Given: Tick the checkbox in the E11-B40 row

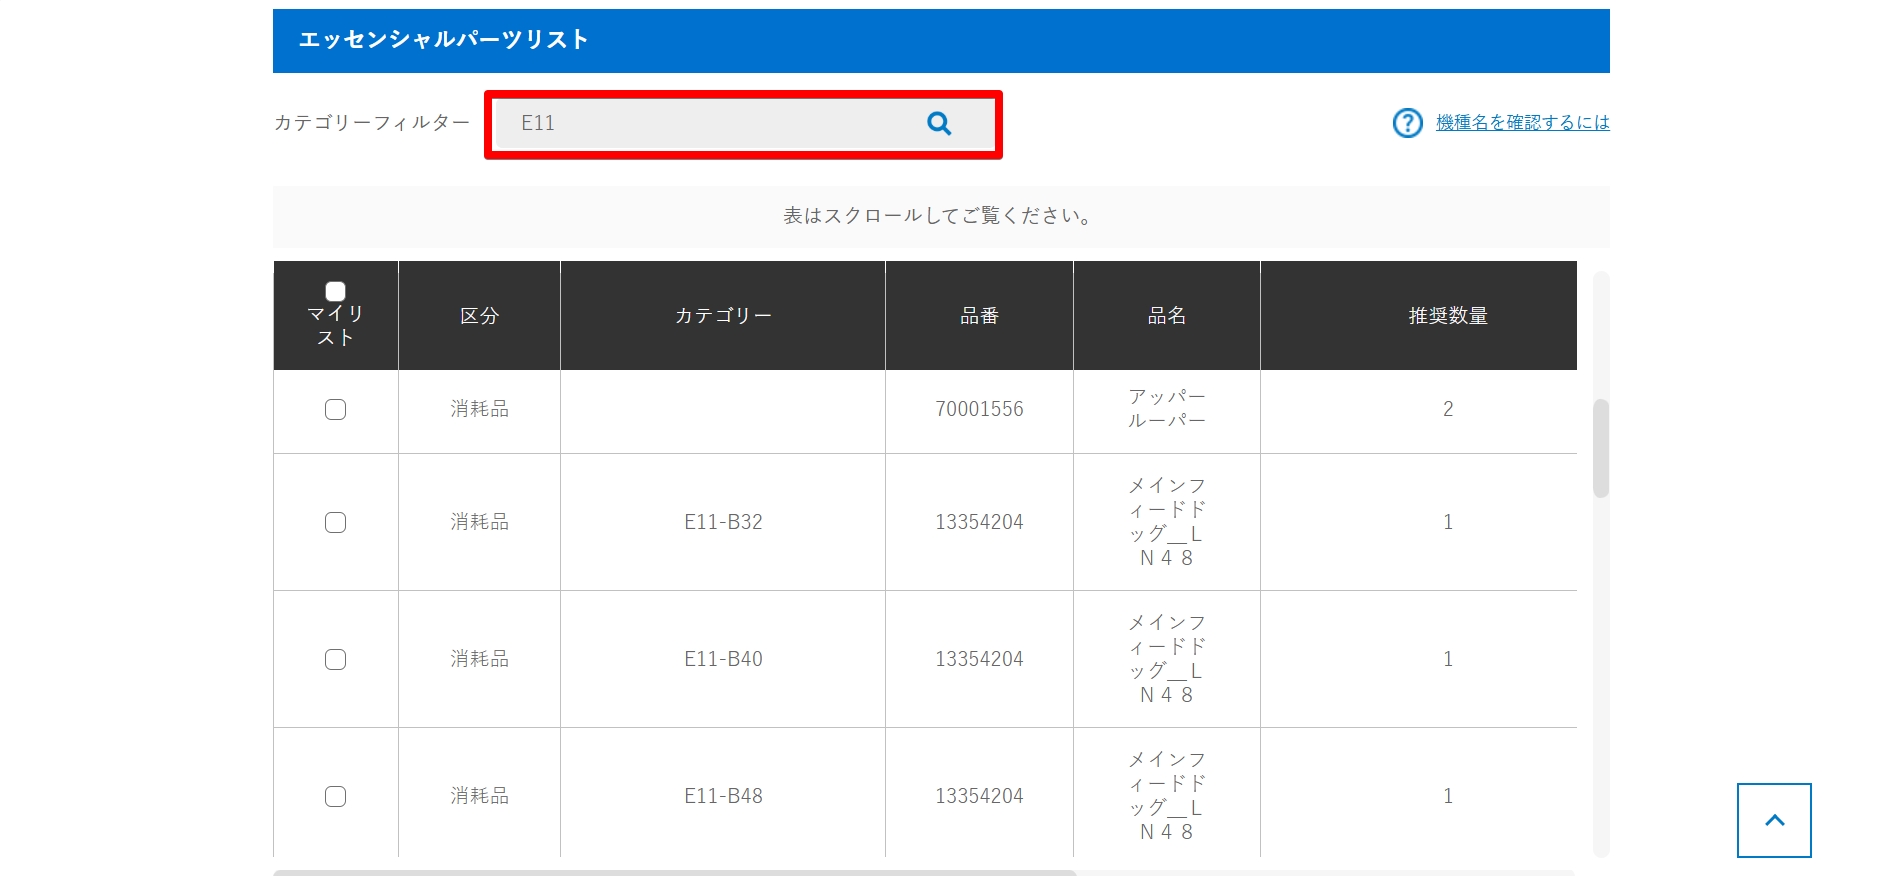Looking at the screenshot, I should (336, 660).
